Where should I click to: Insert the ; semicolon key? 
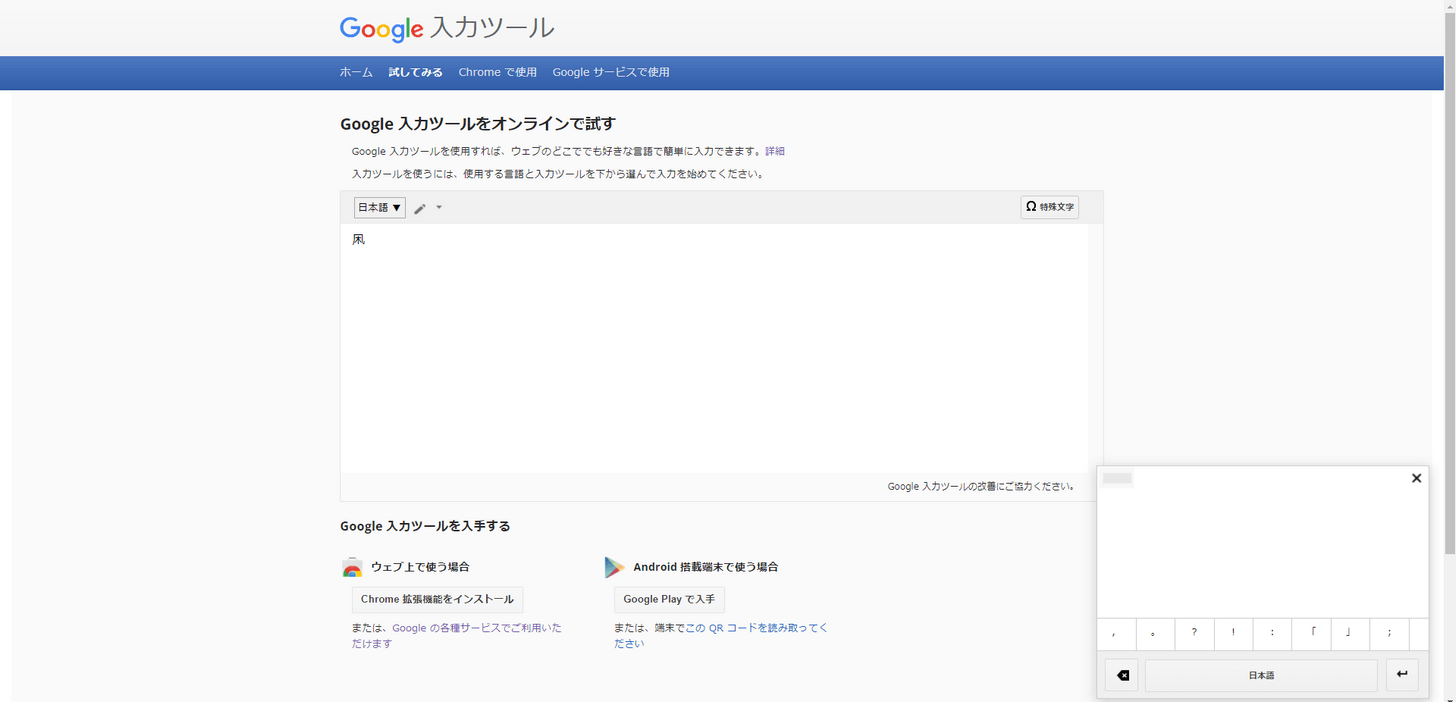[1389, 634]
